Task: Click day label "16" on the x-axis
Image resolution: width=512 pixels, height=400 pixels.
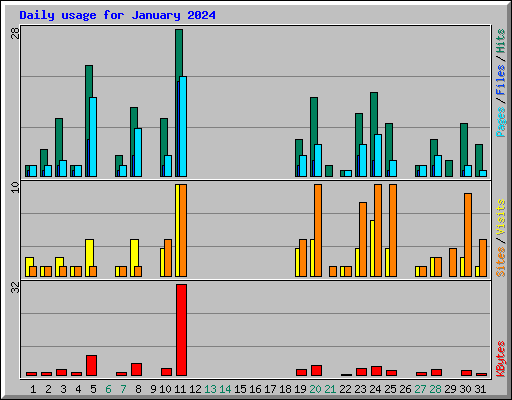Action: 255,389
